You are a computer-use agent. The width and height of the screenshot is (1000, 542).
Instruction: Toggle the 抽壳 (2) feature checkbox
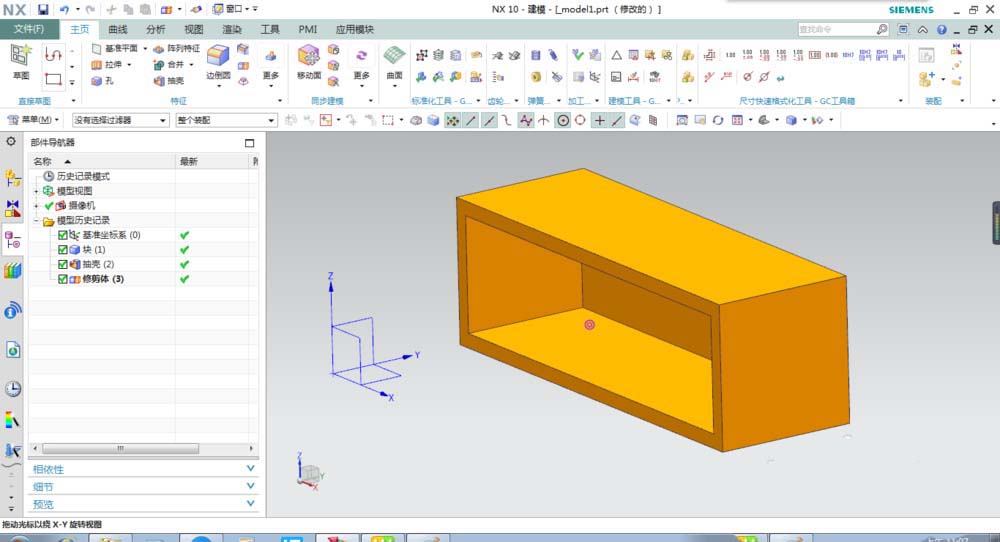pyautogui.click(x=62, y=264)
